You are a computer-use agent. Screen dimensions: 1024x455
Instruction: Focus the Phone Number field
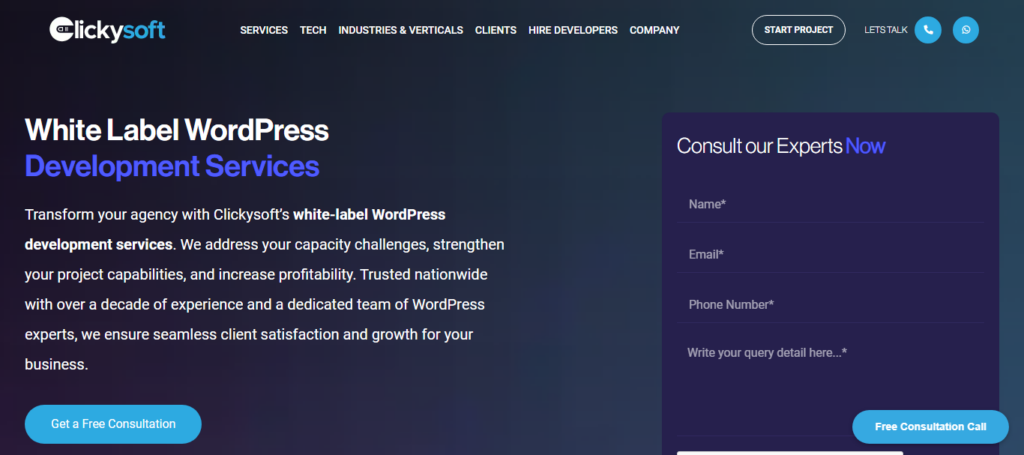click(x=831, y=305)
